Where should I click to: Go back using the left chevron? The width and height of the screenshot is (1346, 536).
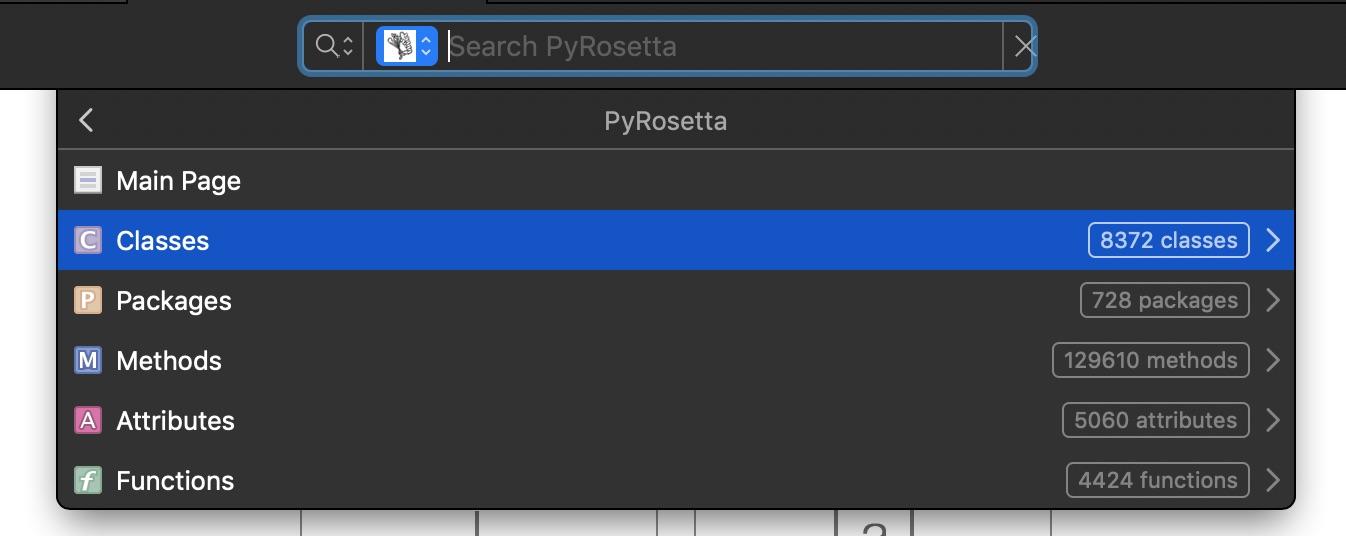click(86, 121)
